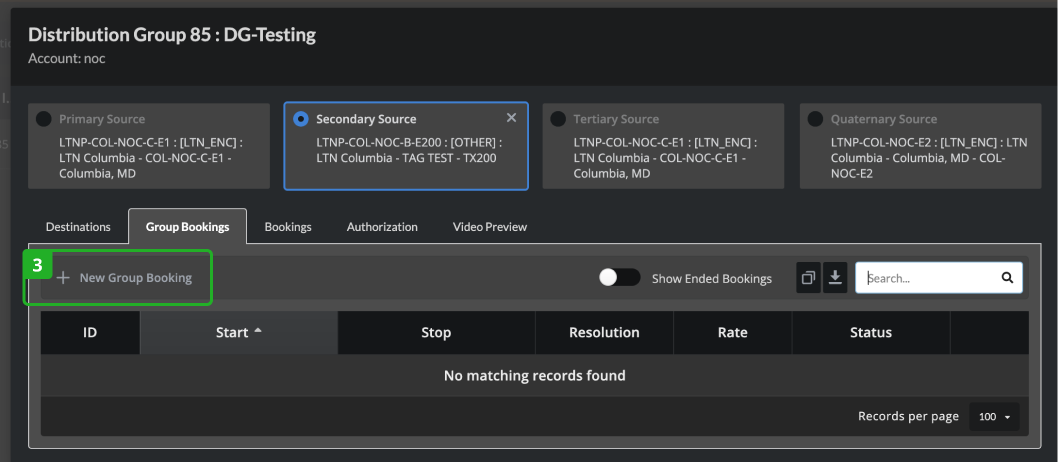Viewport: 1058px width, 462px height.
Task: Click the Tertiary Source LTNP-COL-NOC-C-E1 description
Action: 665,158
